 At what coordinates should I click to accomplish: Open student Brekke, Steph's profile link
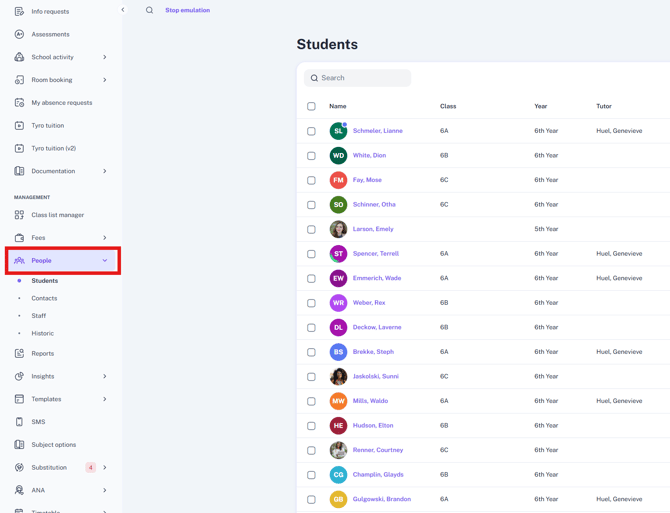pos(373,352)
